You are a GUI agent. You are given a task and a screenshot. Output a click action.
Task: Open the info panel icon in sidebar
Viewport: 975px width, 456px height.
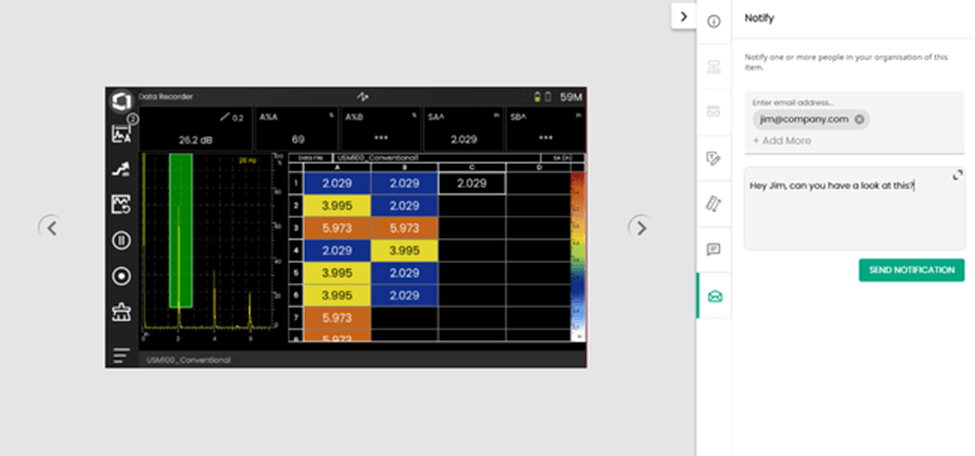(714, 21)
